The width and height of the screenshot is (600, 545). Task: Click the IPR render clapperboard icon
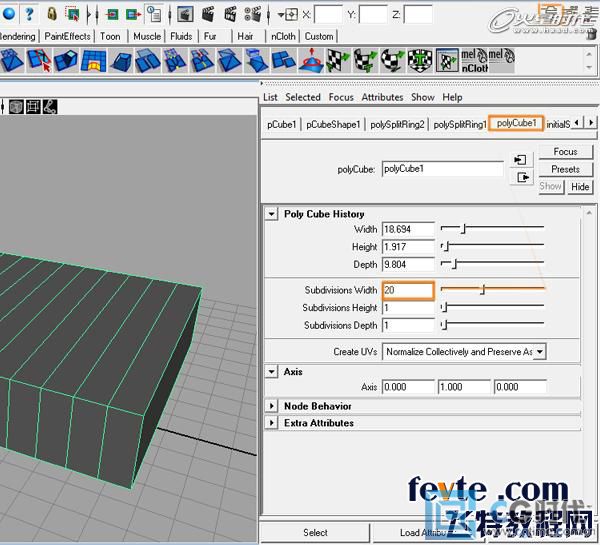[x=230, y=15]
